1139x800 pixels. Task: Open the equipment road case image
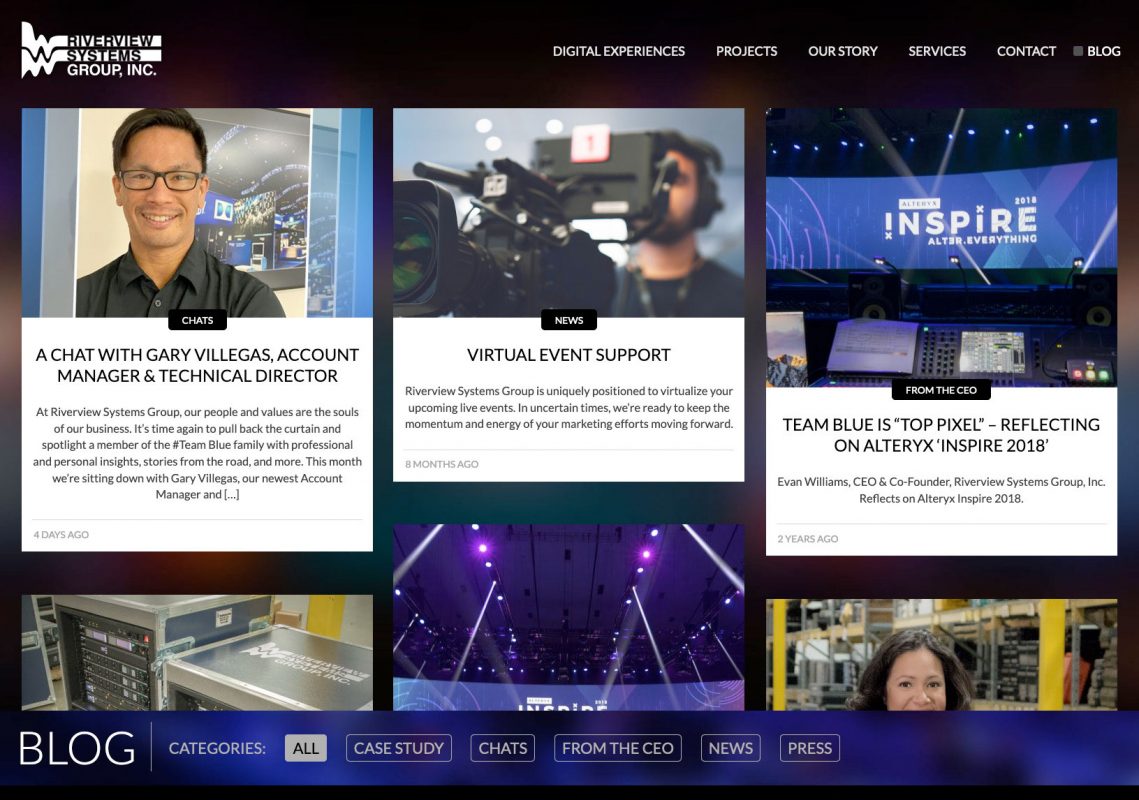coord(198,652)
